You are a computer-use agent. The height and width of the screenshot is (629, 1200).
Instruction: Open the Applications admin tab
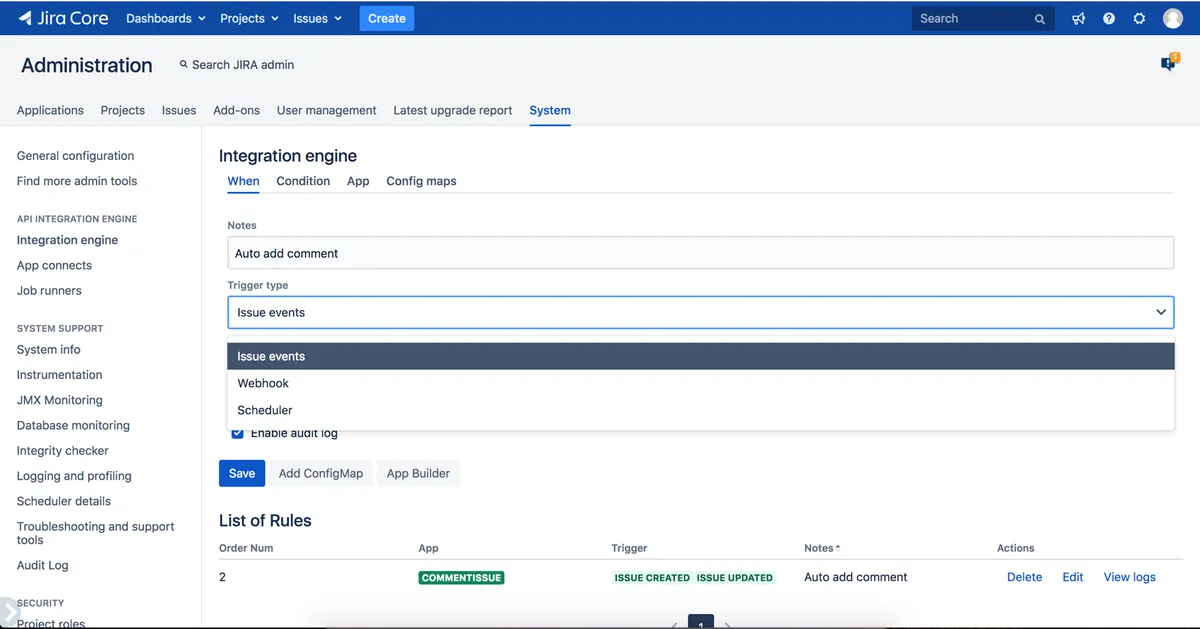50,110
